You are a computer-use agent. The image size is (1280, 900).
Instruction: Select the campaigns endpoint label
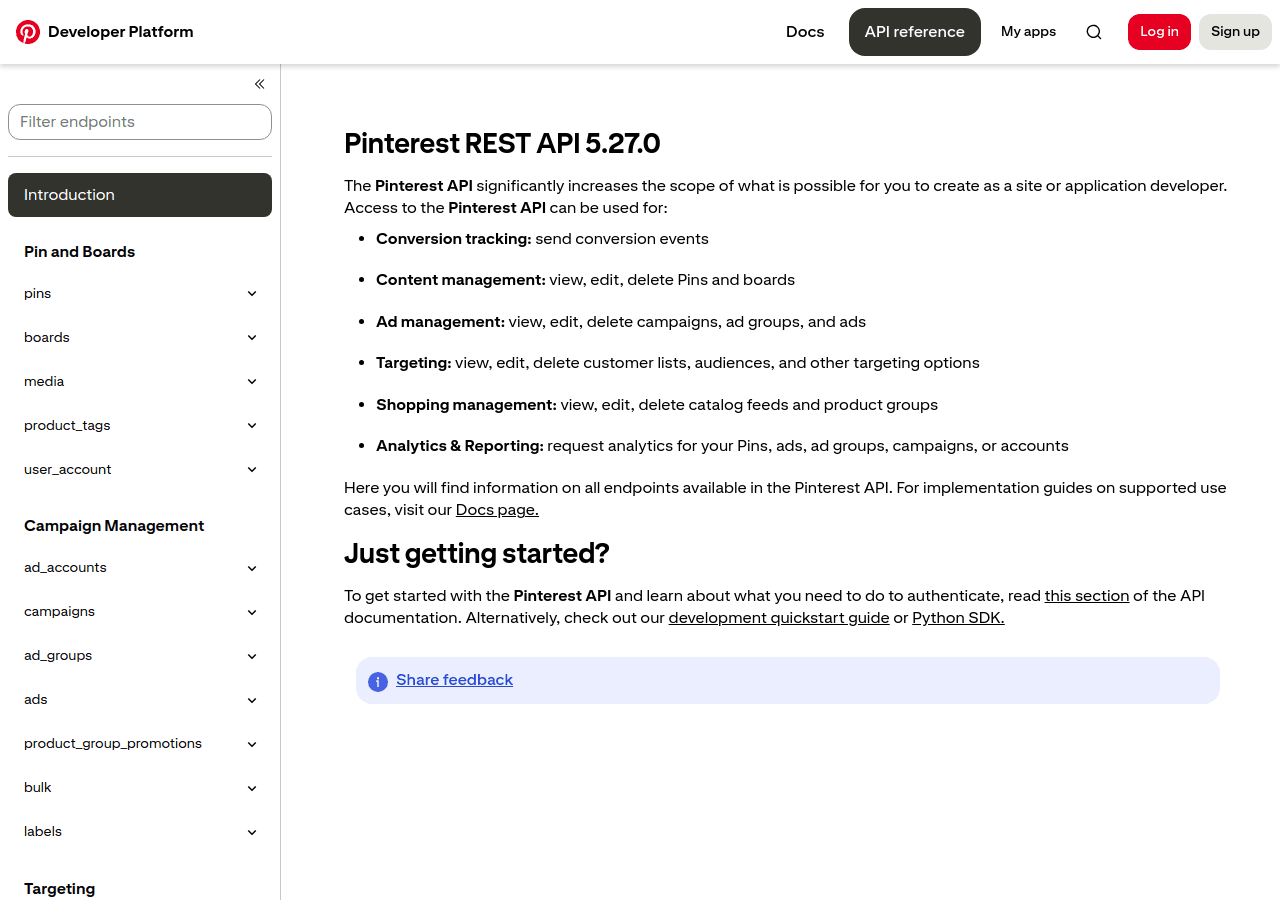pyautogui.click(x=59, y=612)
